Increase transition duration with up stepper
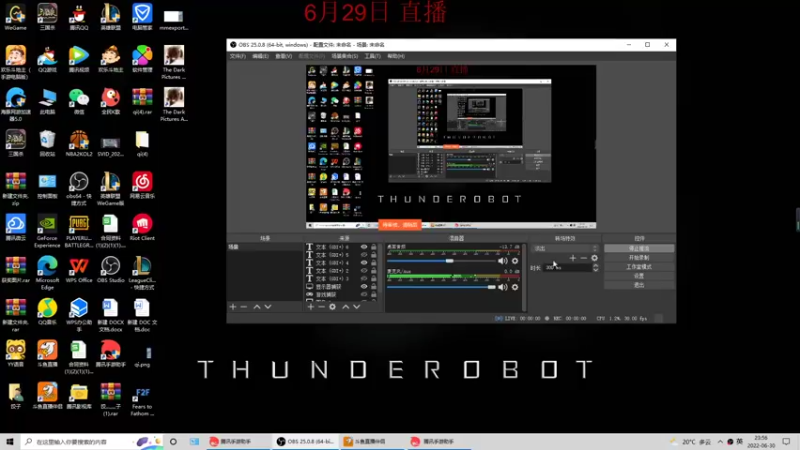The image size is (800, 450). click(x=595, y=265)
